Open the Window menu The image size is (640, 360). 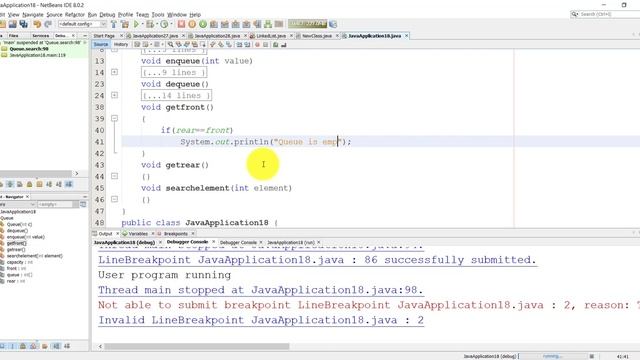coord(177,15)
